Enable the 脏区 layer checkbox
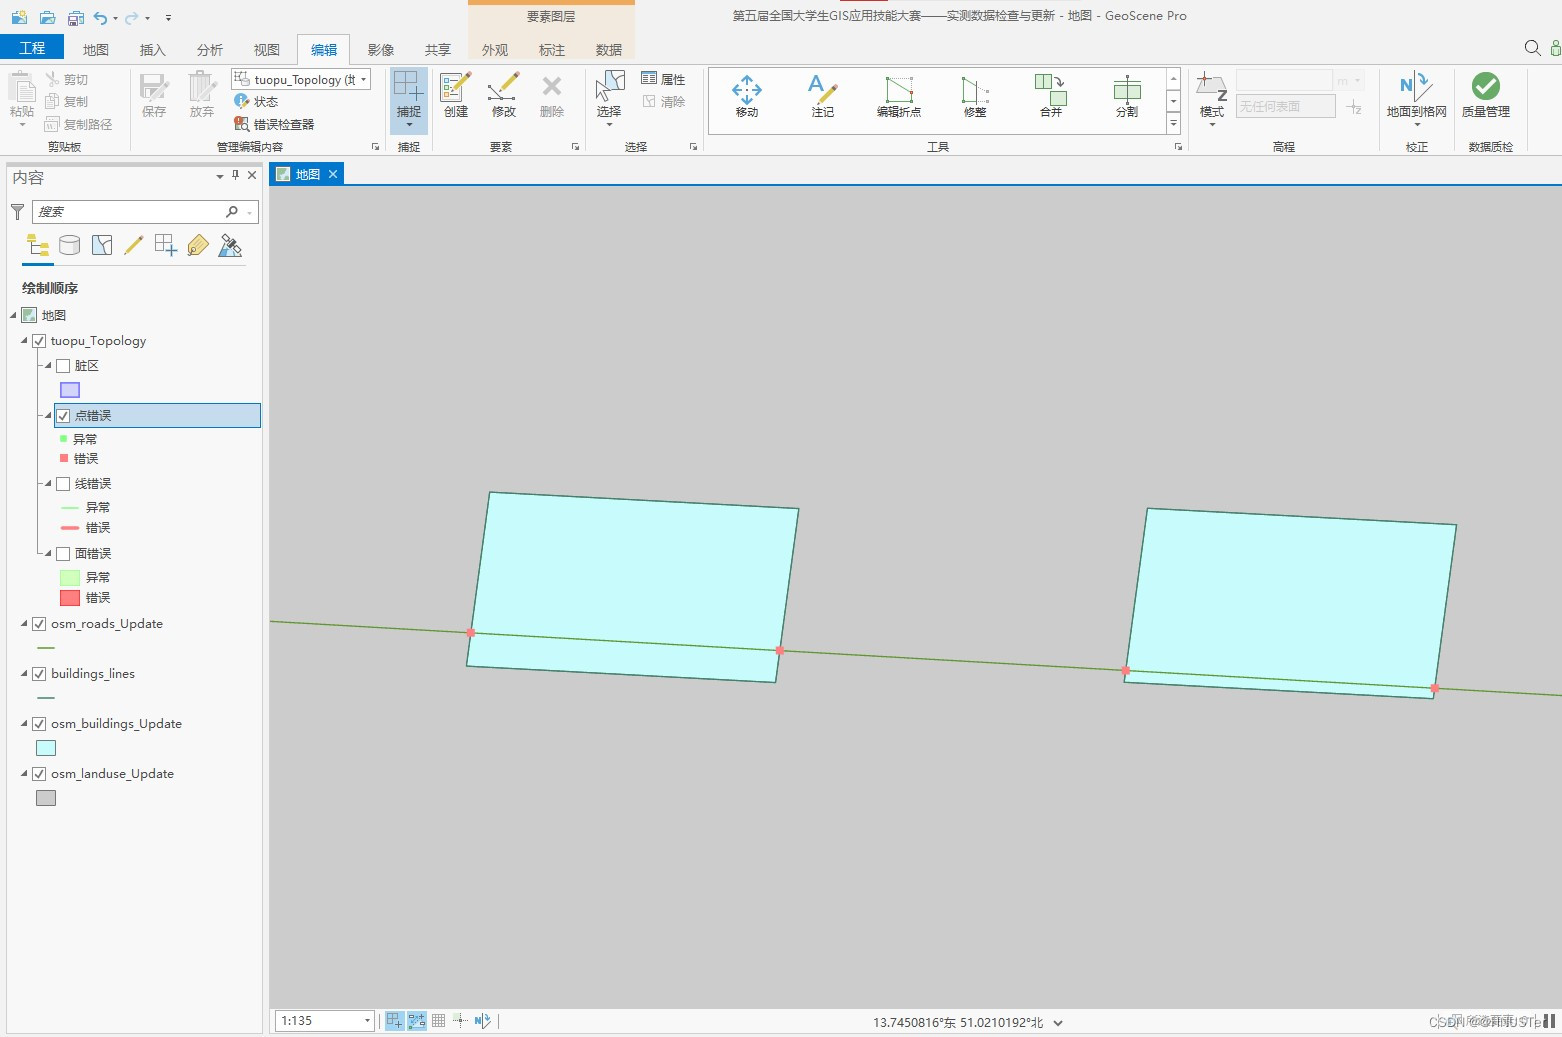The height and width of the screenshot is (1037, 1562). pos(63,366)
